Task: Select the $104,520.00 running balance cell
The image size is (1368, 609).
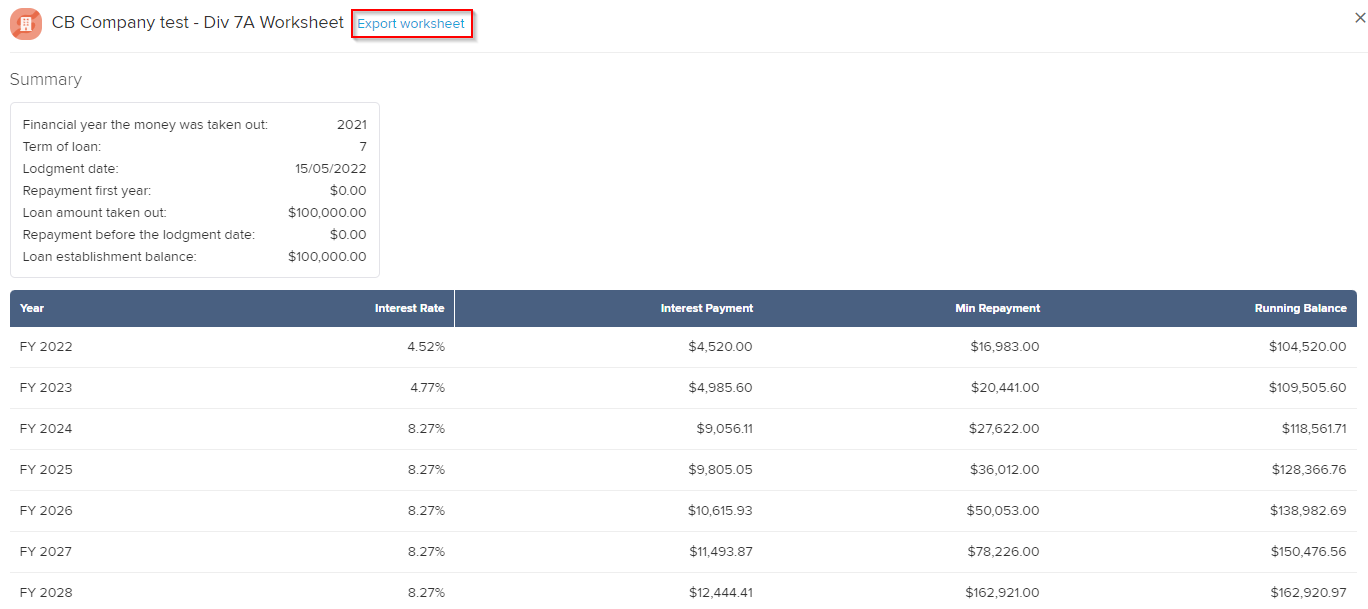Action: point(1300,347)
